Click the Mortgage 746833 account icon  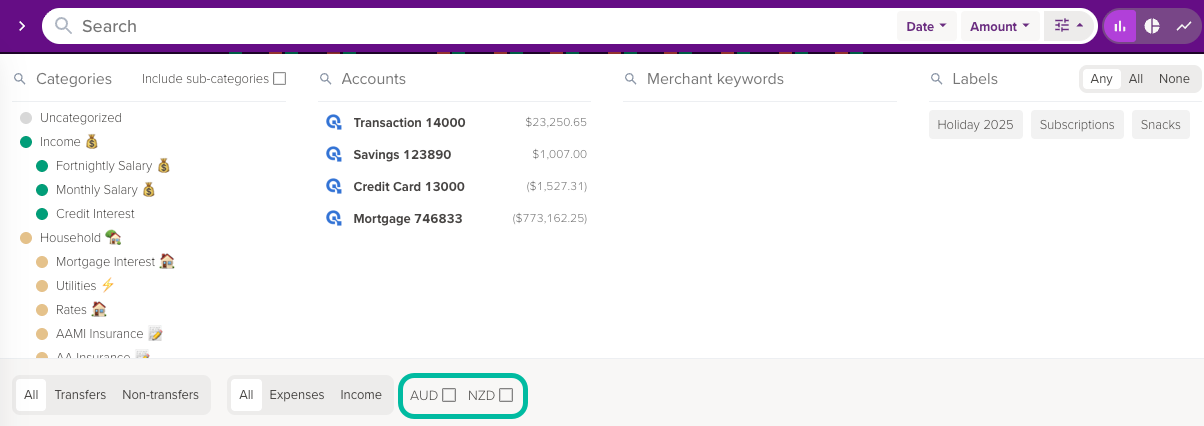click(x=334, y=218)
